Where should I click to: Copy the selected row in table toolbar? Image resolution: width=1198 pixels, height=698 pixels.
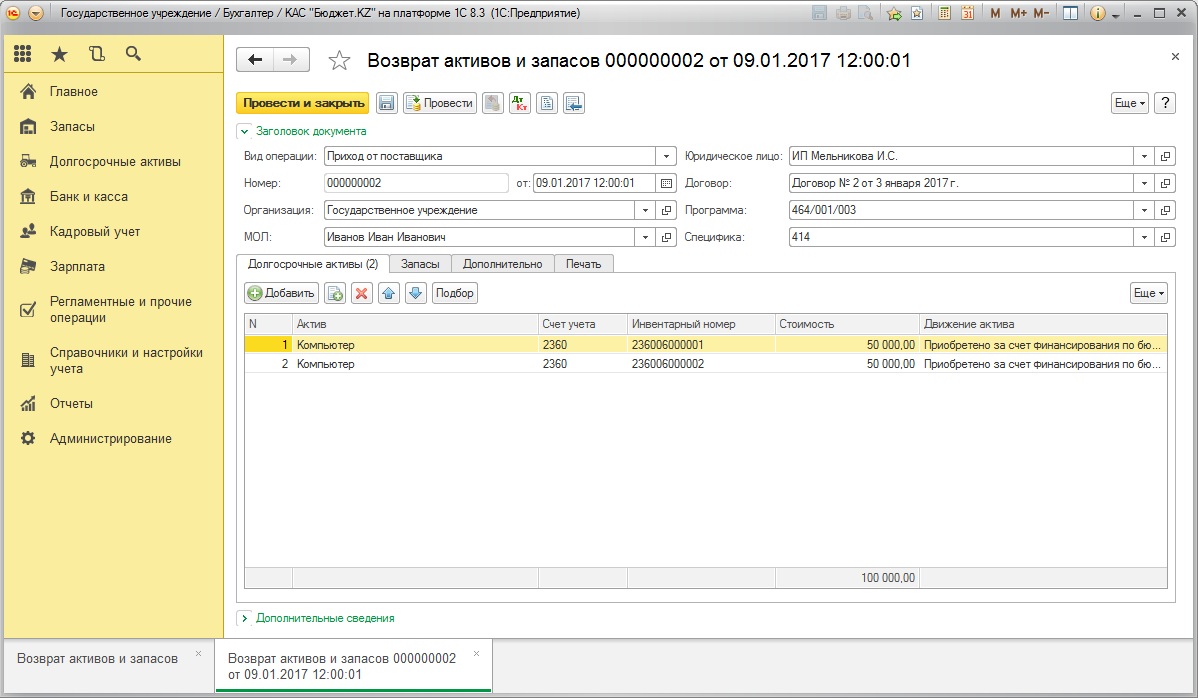[335, 293]
